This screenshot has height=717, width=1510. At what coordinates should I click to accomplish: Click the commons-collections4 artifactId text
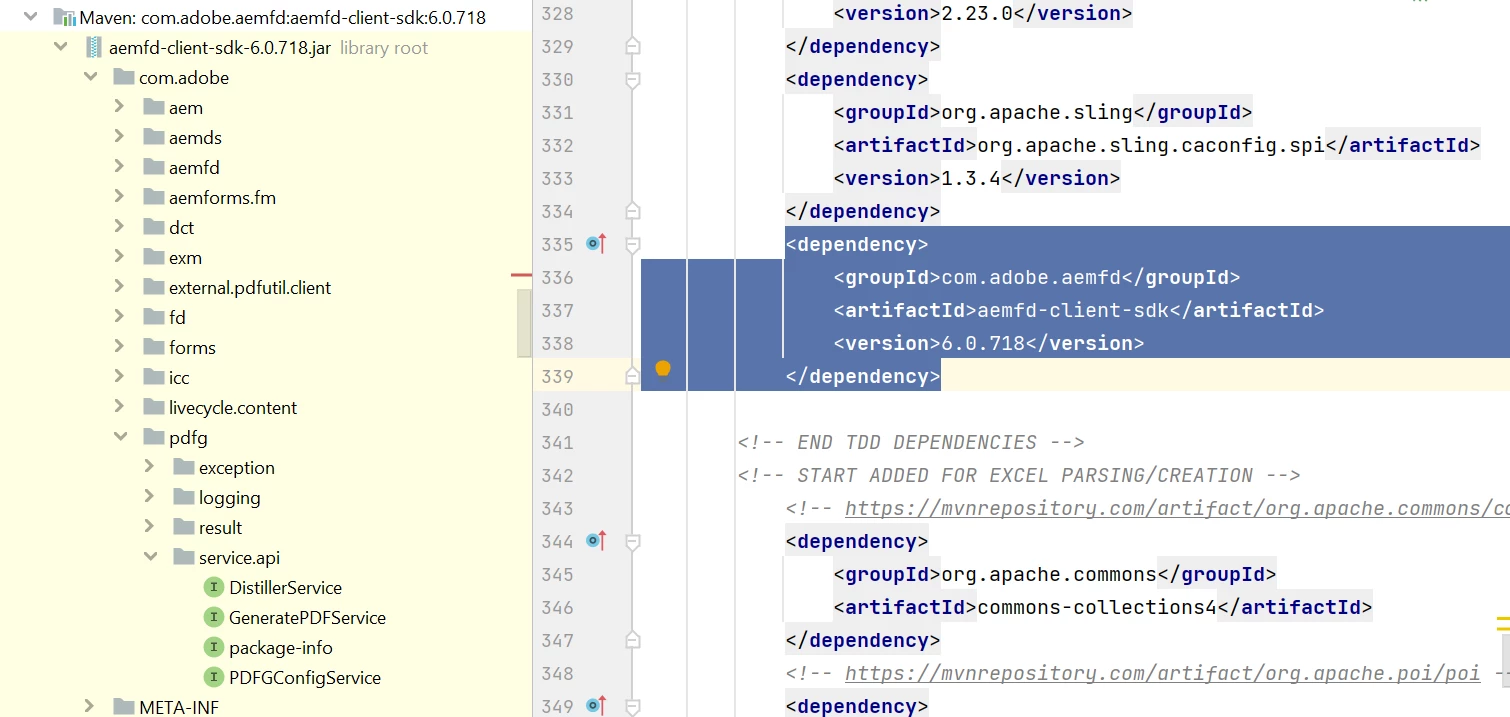click(1097, 607)
